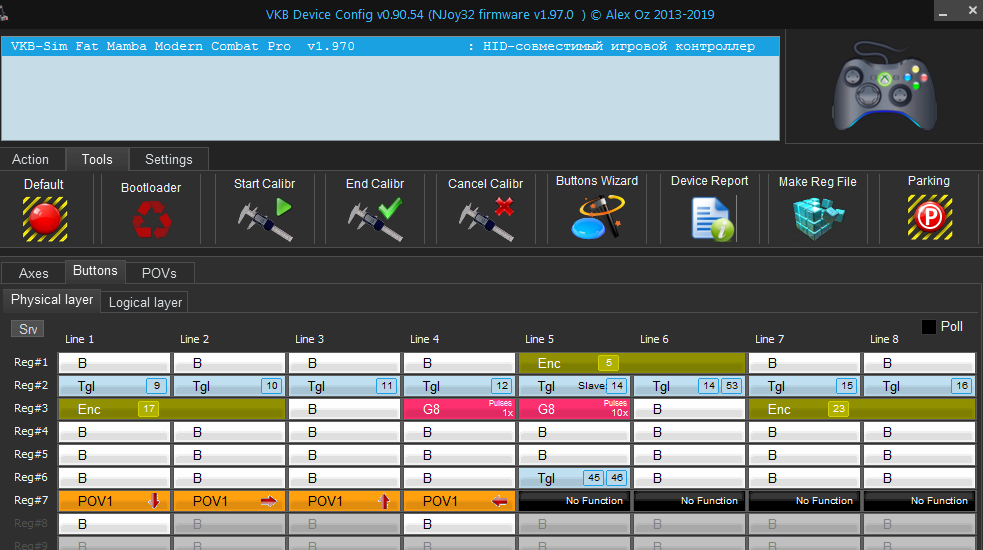The width and height of the screenshot is (983, 550).
Task: Select the VKB-Sim Fat Mamba device row
Action: 390,46
